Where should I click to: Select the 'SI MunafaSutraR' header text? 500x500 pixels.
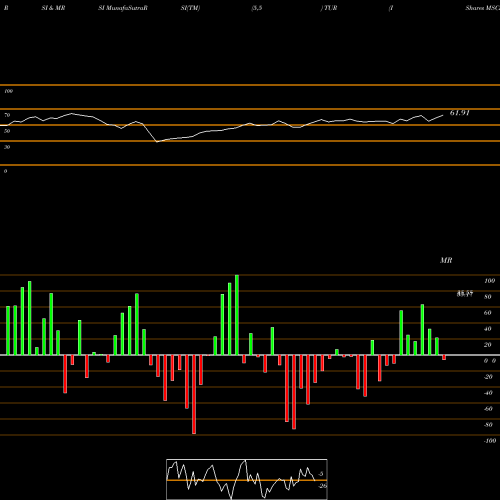pyautogui.click(x=123, y=8)
